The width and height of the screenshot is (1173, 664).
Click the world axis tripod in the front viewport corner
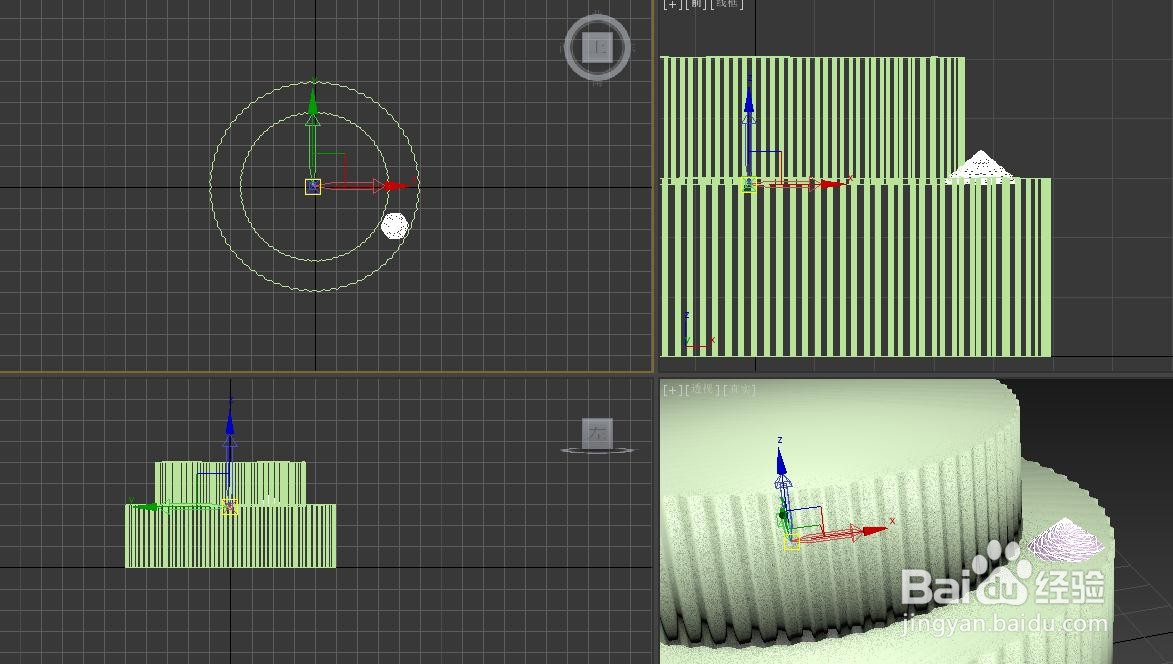point(693,337)
